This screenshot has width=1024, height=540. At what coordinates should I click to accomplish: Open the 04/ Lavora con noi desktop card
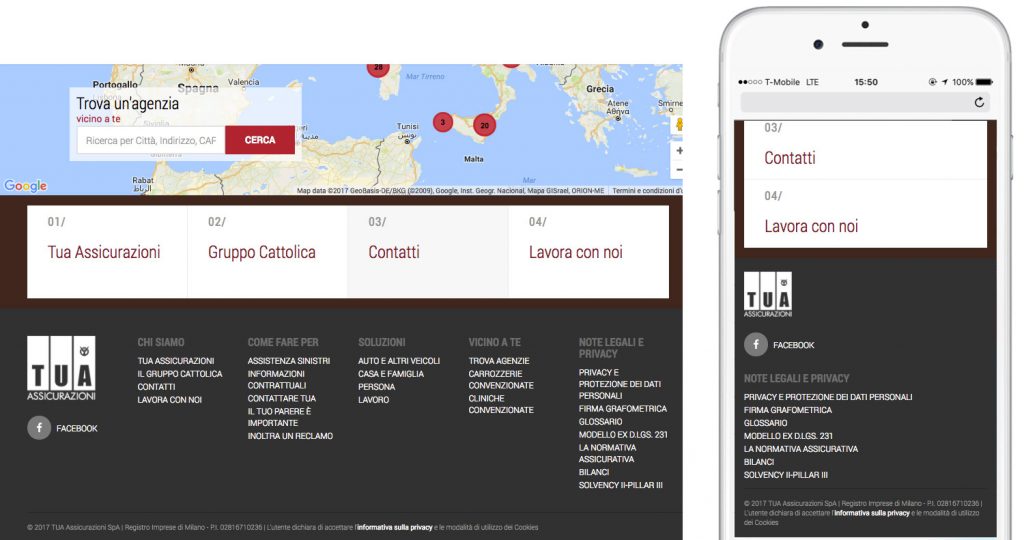[588, 252]
